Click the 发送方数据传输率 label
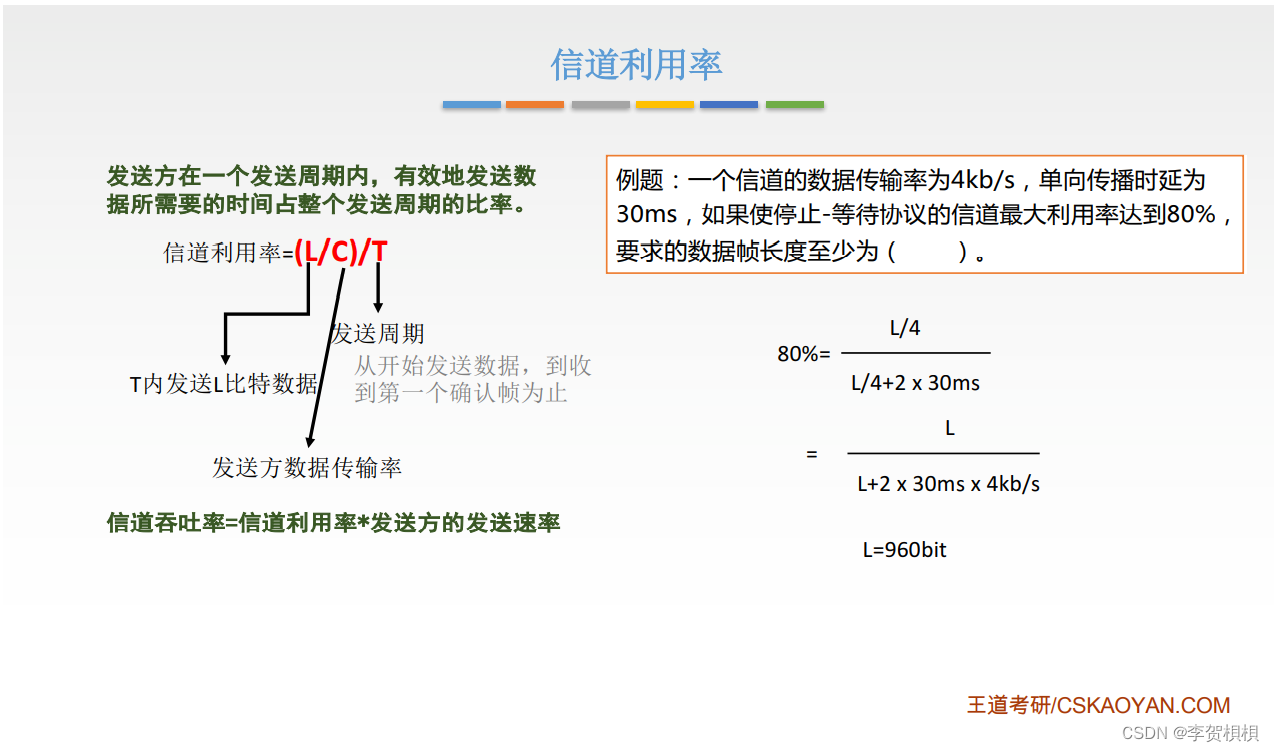1274x752 pixels. pos(307,467)
